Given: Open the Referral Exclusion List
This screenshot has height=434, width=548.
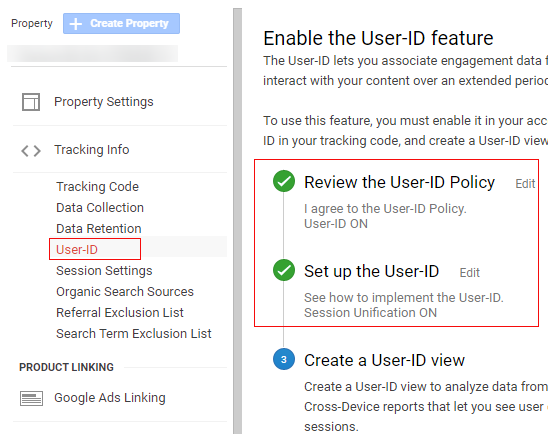Looking at the screenshot, I should tap(120, 313).
